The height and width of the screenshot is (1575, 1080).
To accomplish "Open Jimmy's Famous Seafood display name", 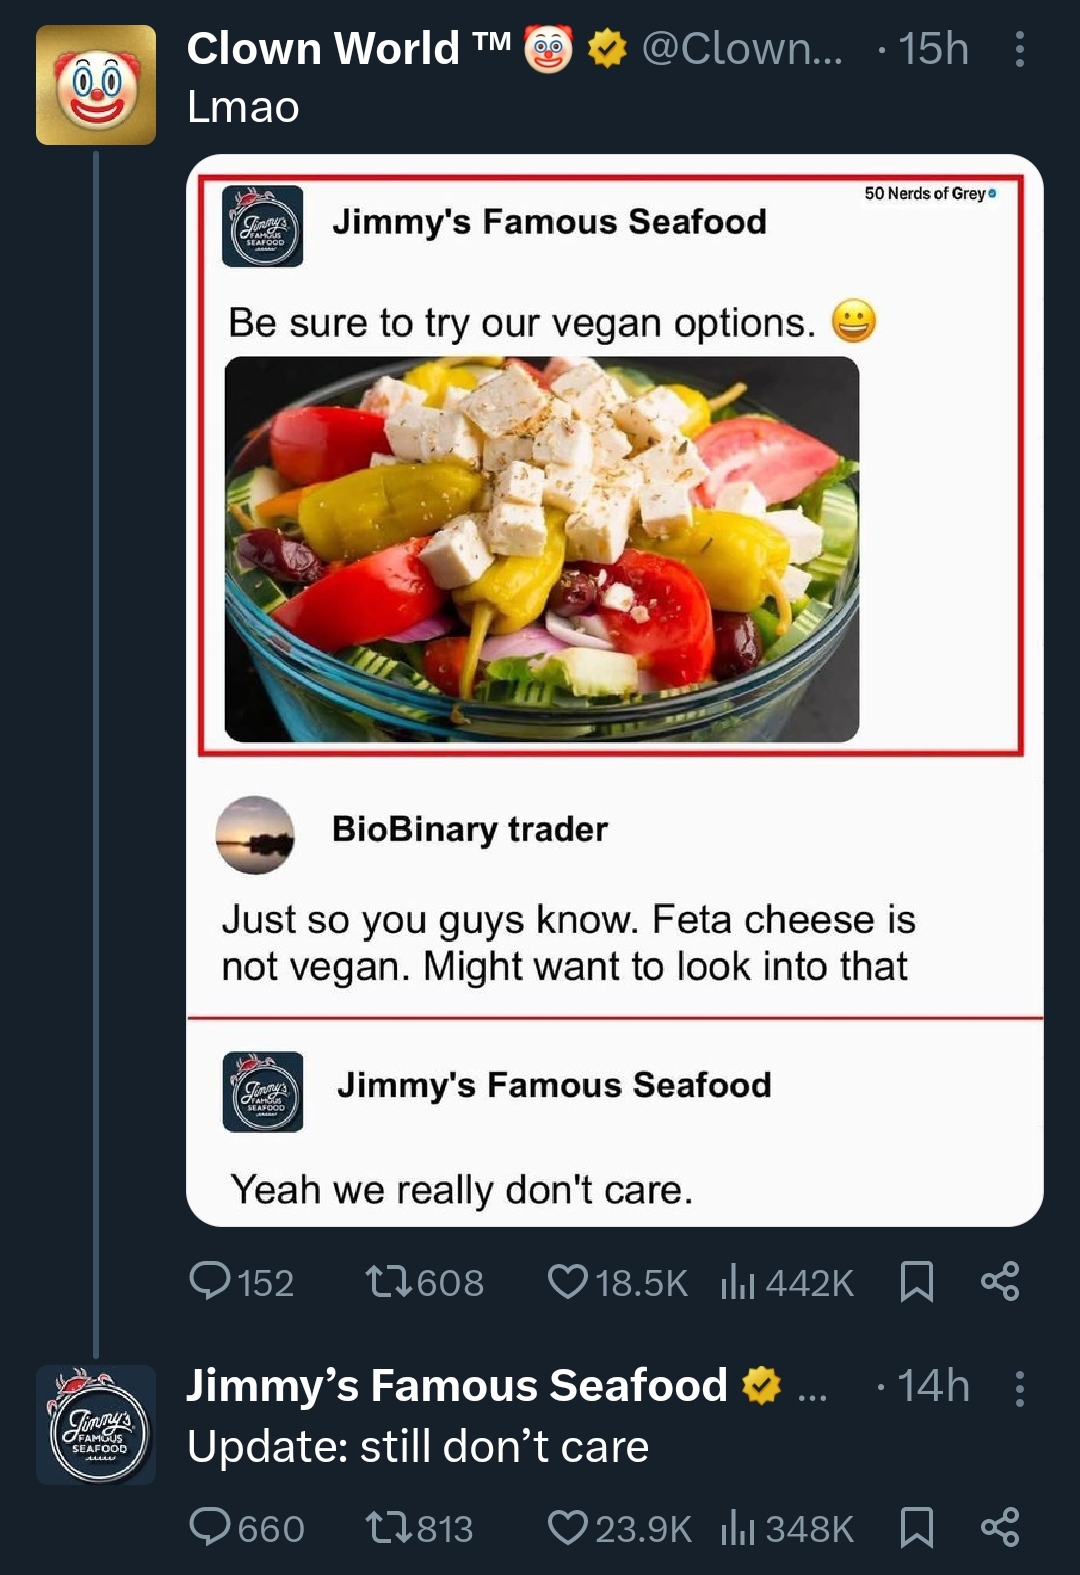I will 457,1386.
